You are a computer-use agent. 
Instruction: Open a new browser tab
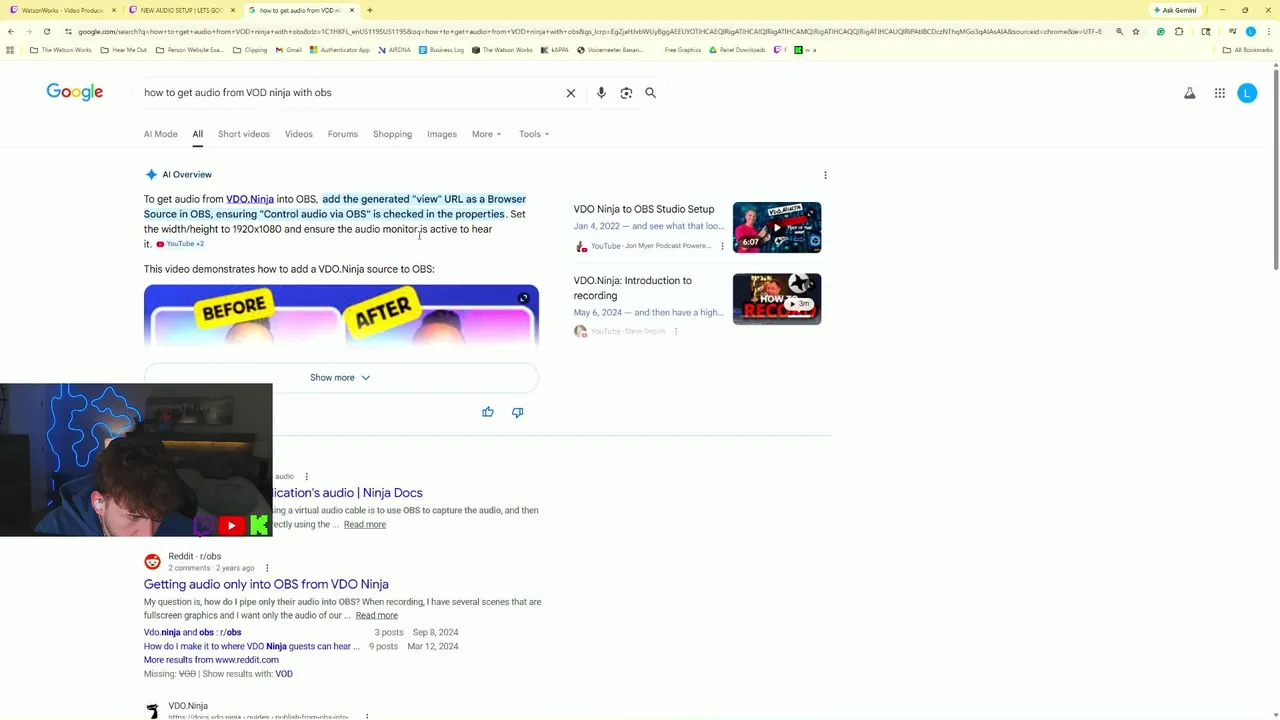[370, 10]
